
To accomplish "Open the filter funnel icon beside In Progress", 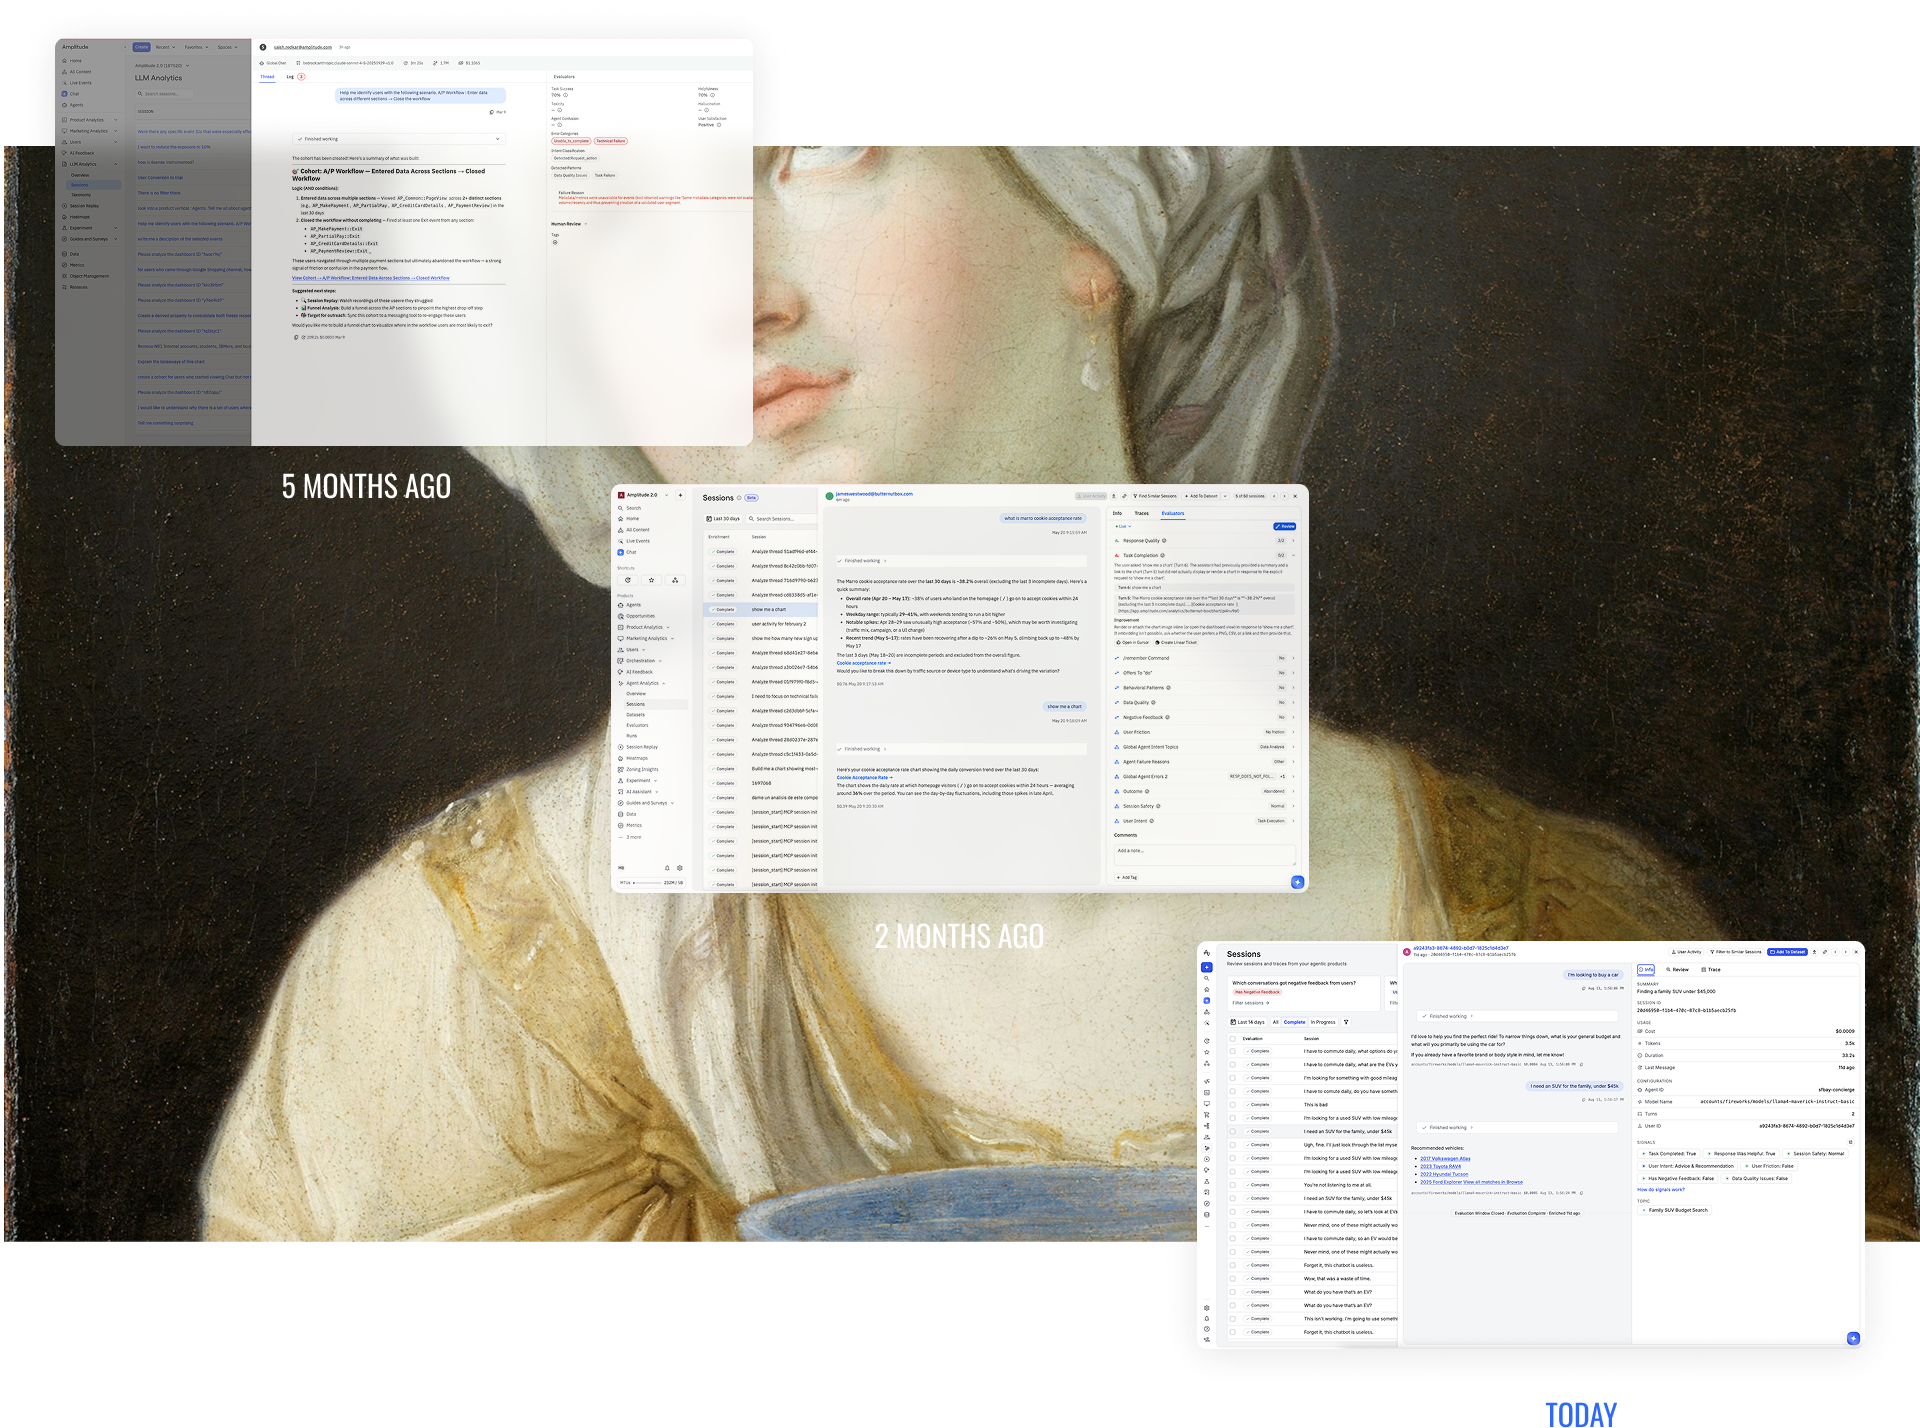I will (1346, 1022).
